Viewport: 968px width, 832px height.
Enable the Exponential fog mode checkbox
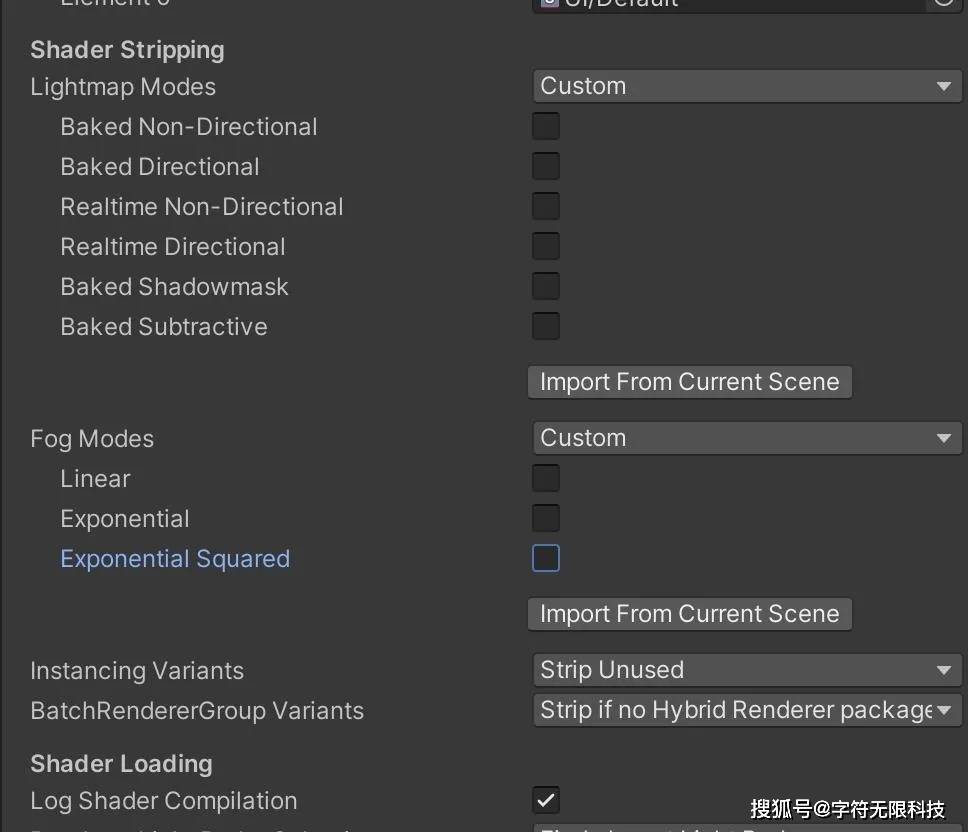(545, 518)
